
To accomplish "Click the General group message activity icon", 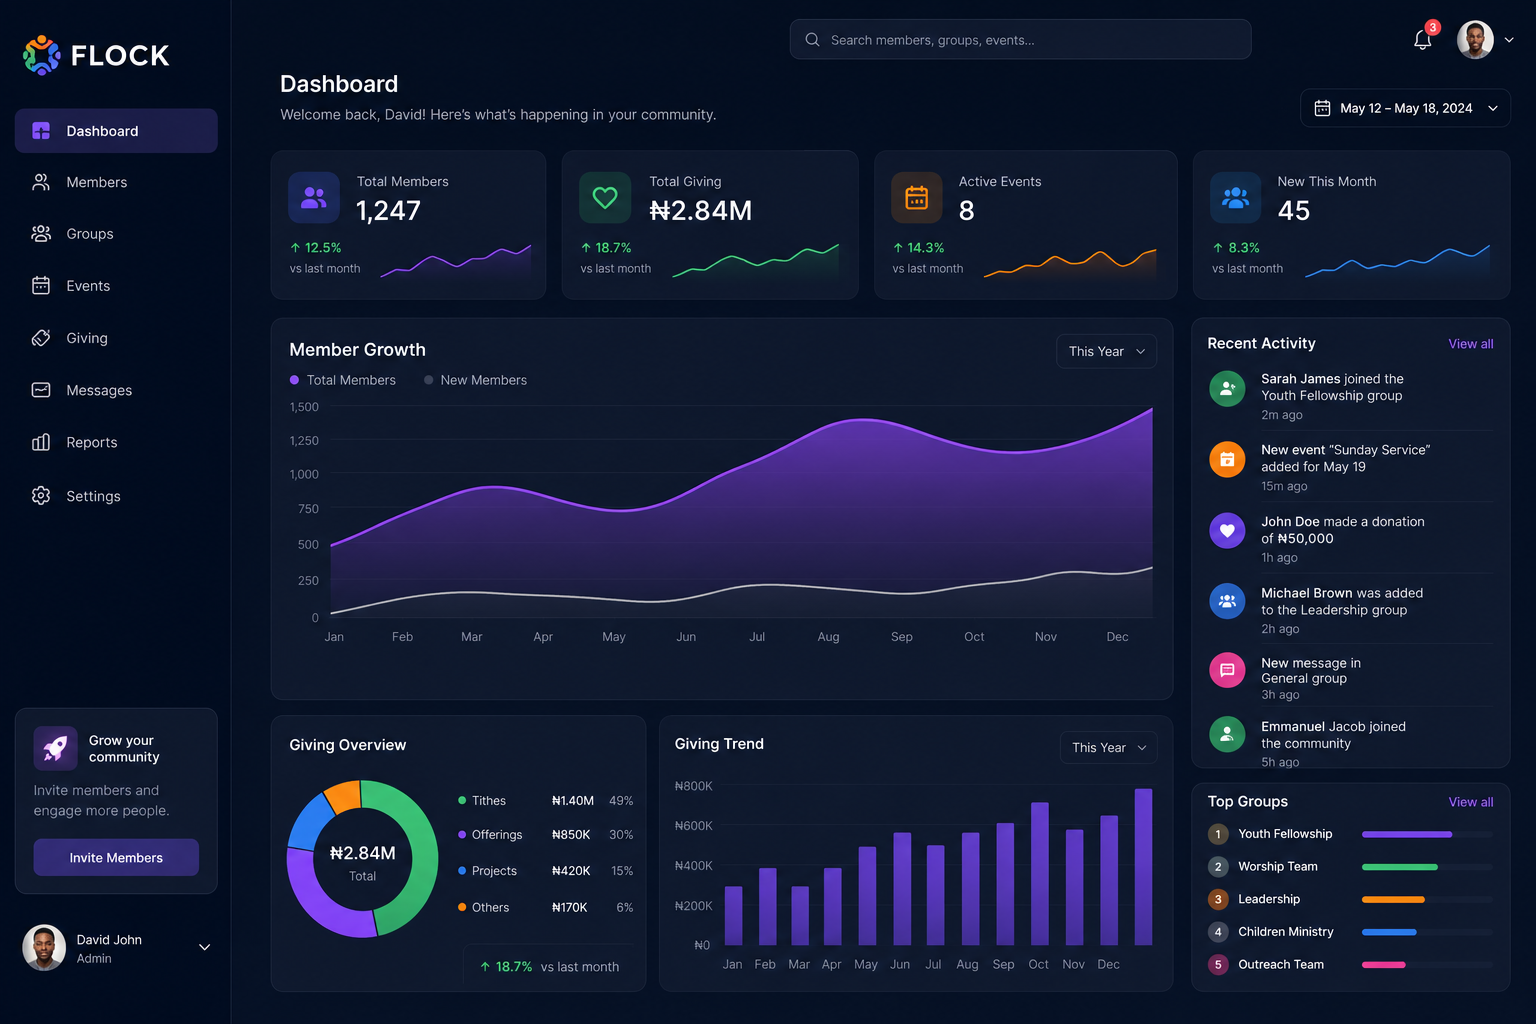I will [x=1227, y=670].
